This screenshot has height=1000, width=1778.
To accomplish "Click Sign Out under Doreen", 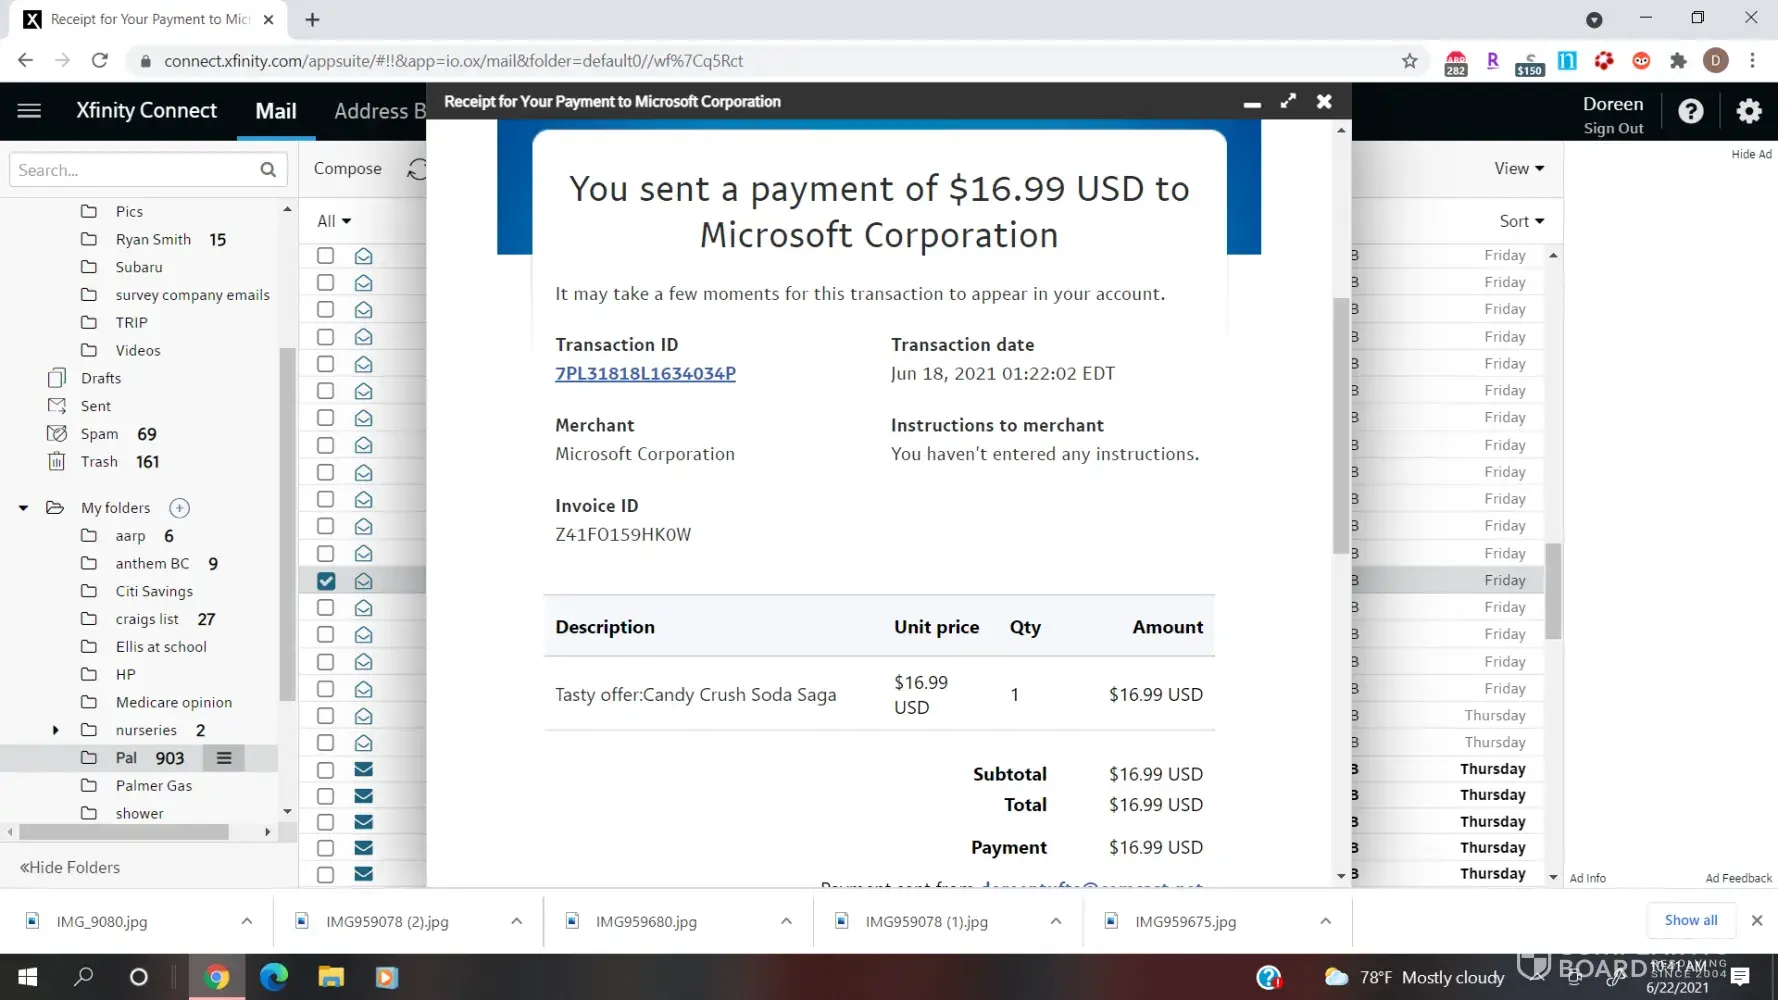I will pos(1613,128).
